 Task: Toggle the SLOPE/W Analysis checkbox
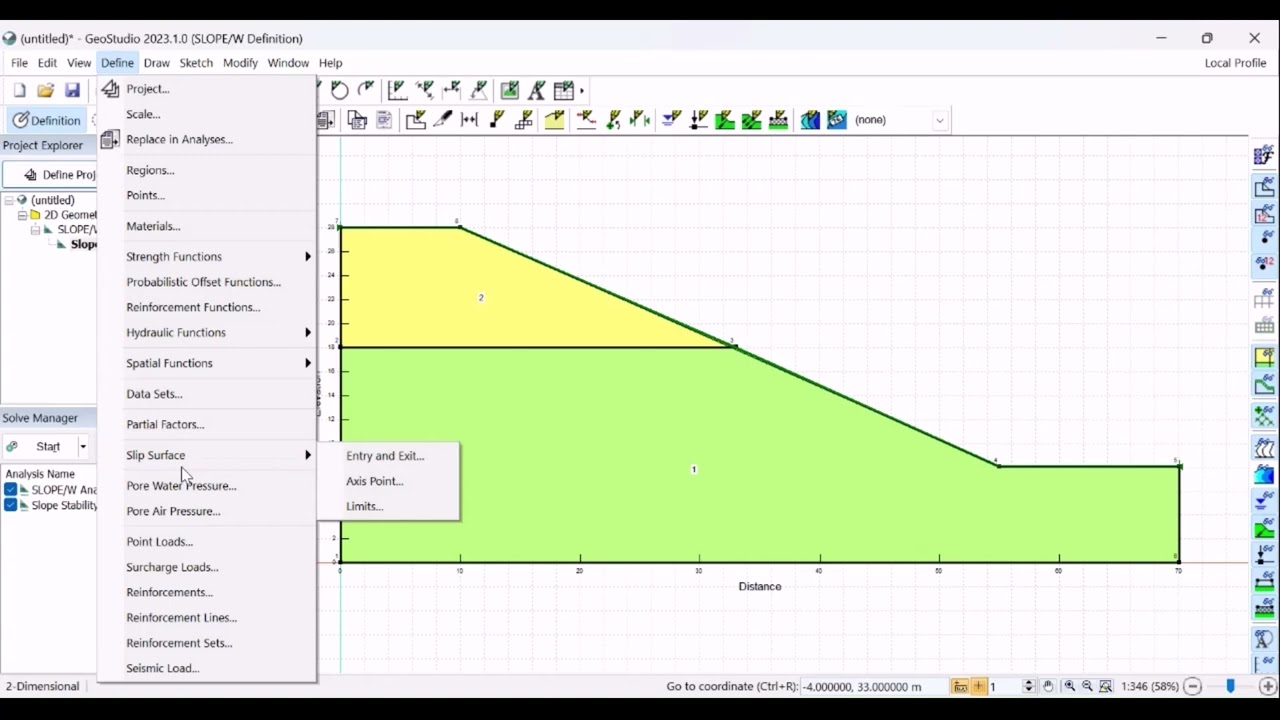(11, 490)
